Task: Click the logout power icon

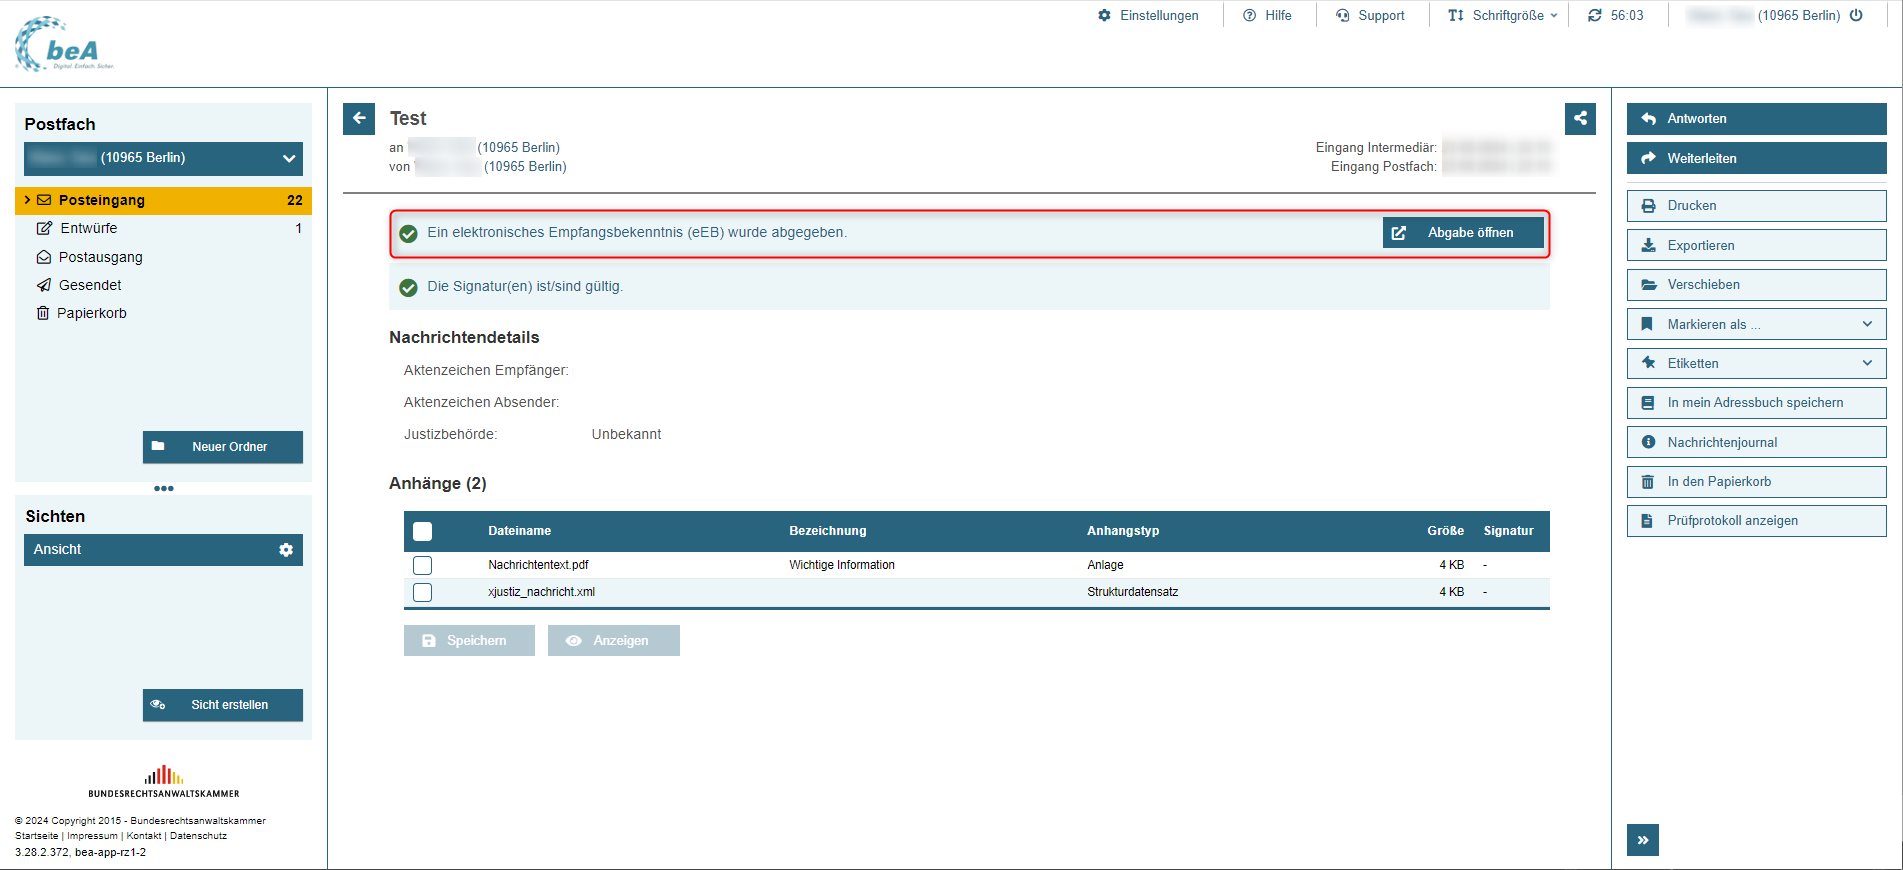Action: [1856, 15]
